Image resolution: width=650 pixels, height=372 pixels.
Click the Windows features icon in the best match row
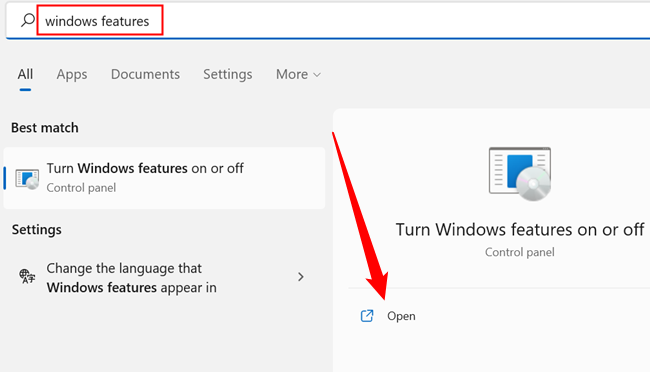(27, 179)
